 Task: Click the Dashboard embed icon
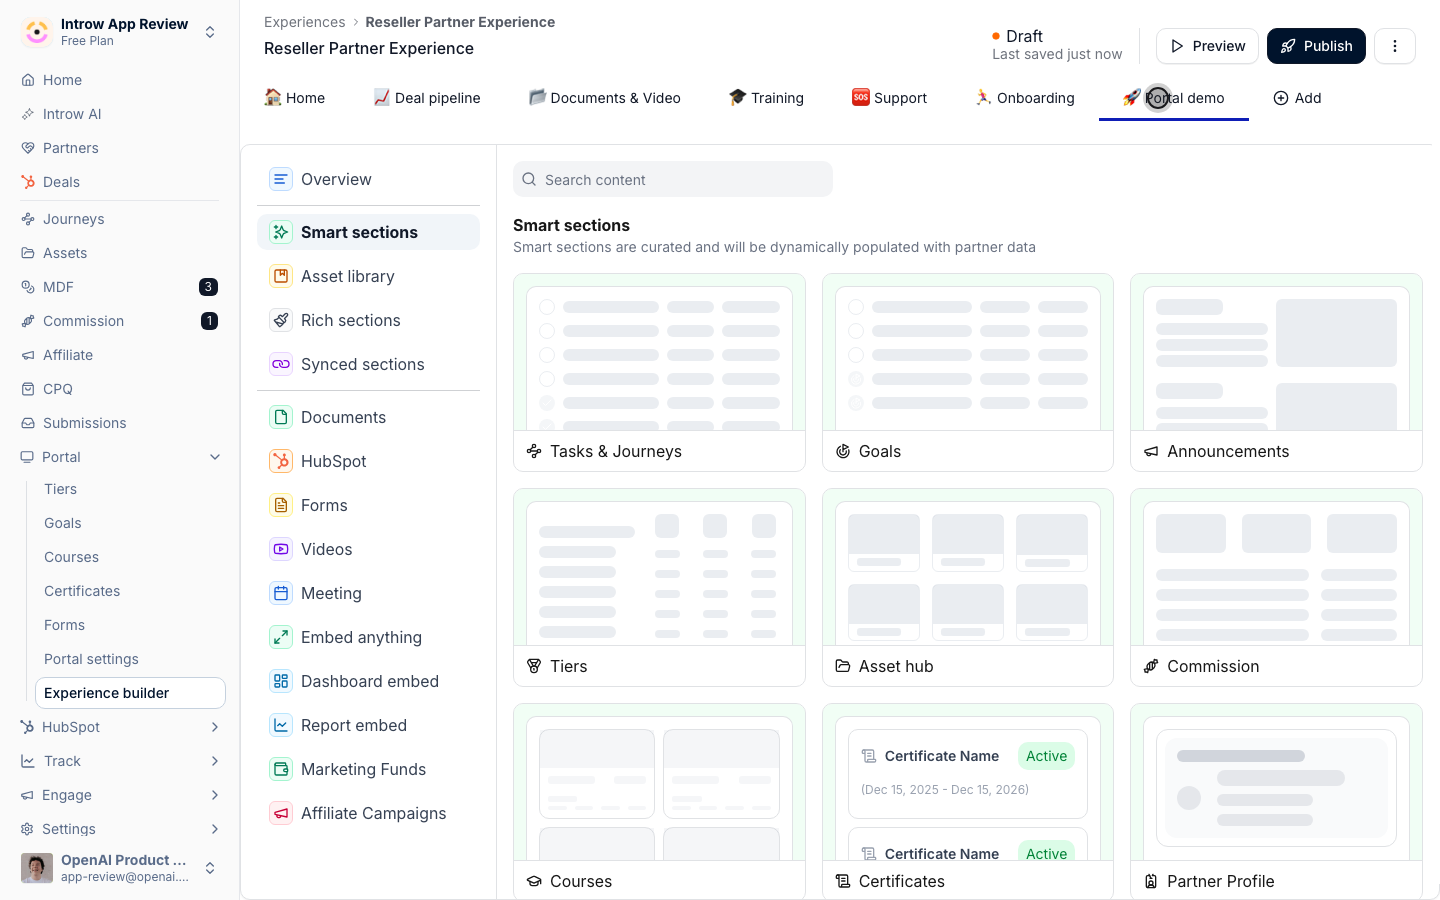pyautogui.click(x=281, y=681)
